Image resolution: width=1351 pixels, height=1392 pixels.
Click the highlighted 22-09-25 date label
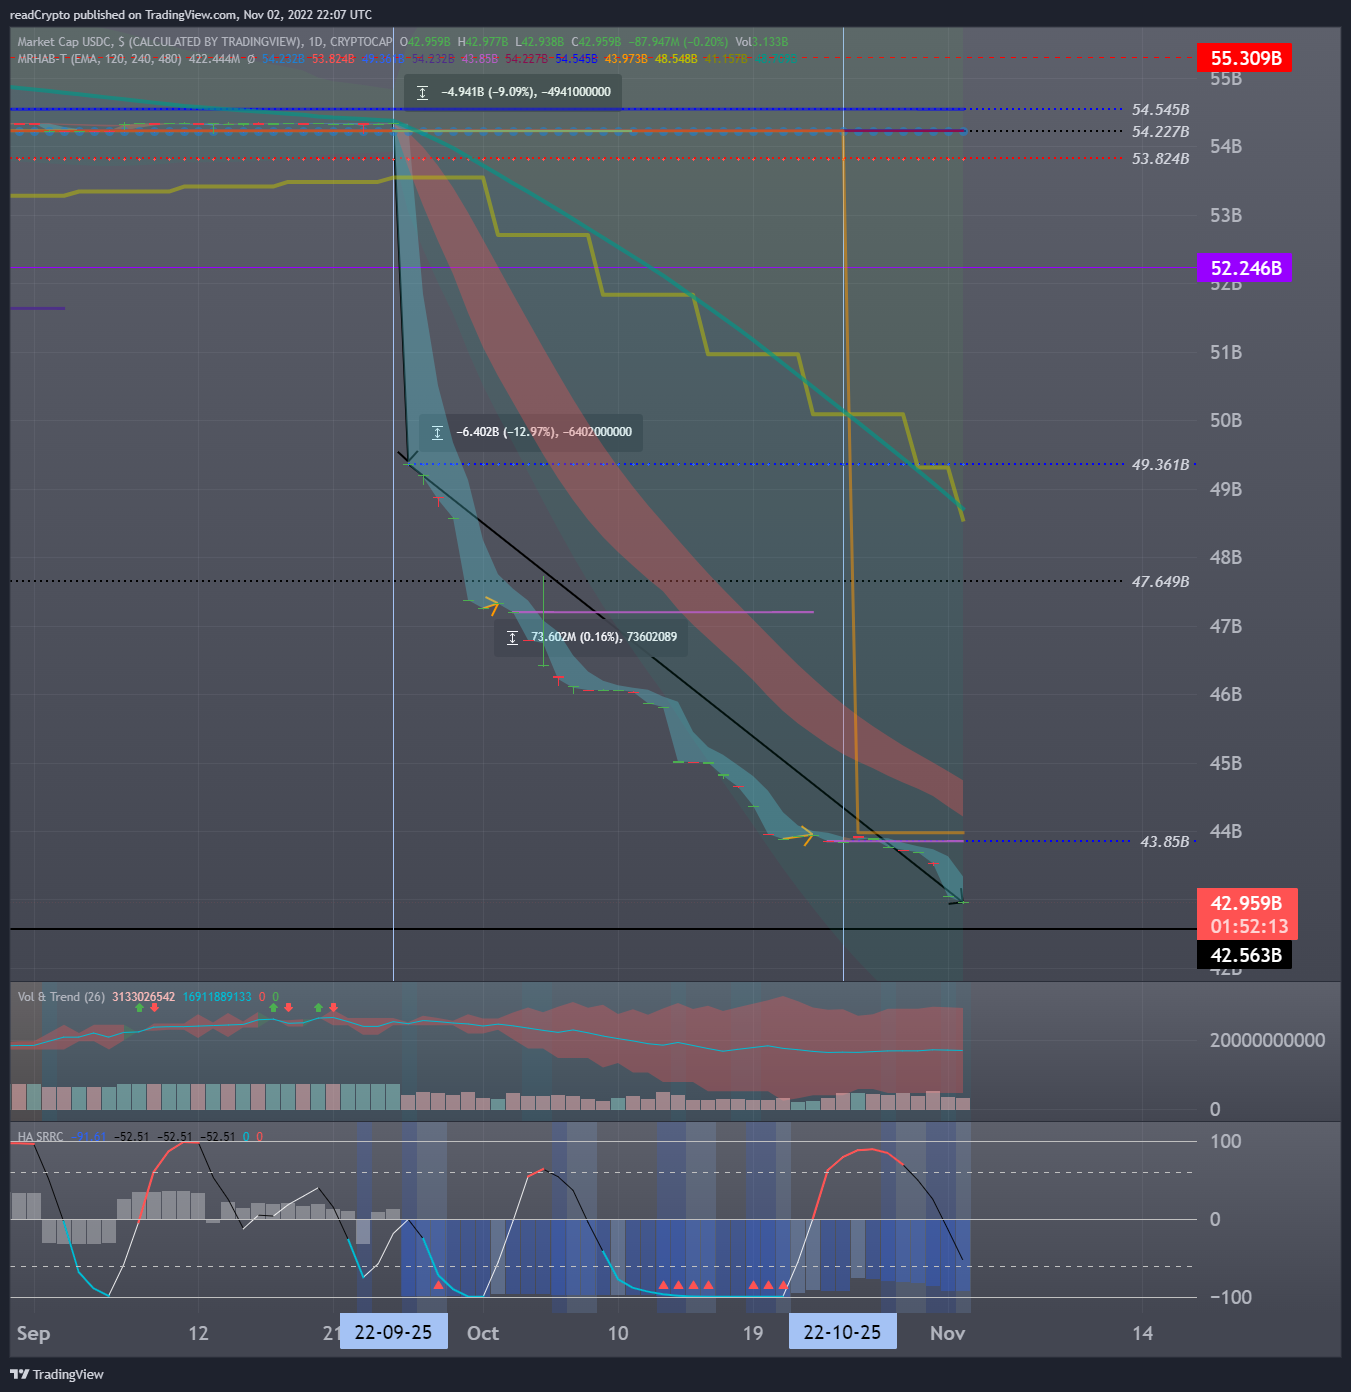(393, 1332)
